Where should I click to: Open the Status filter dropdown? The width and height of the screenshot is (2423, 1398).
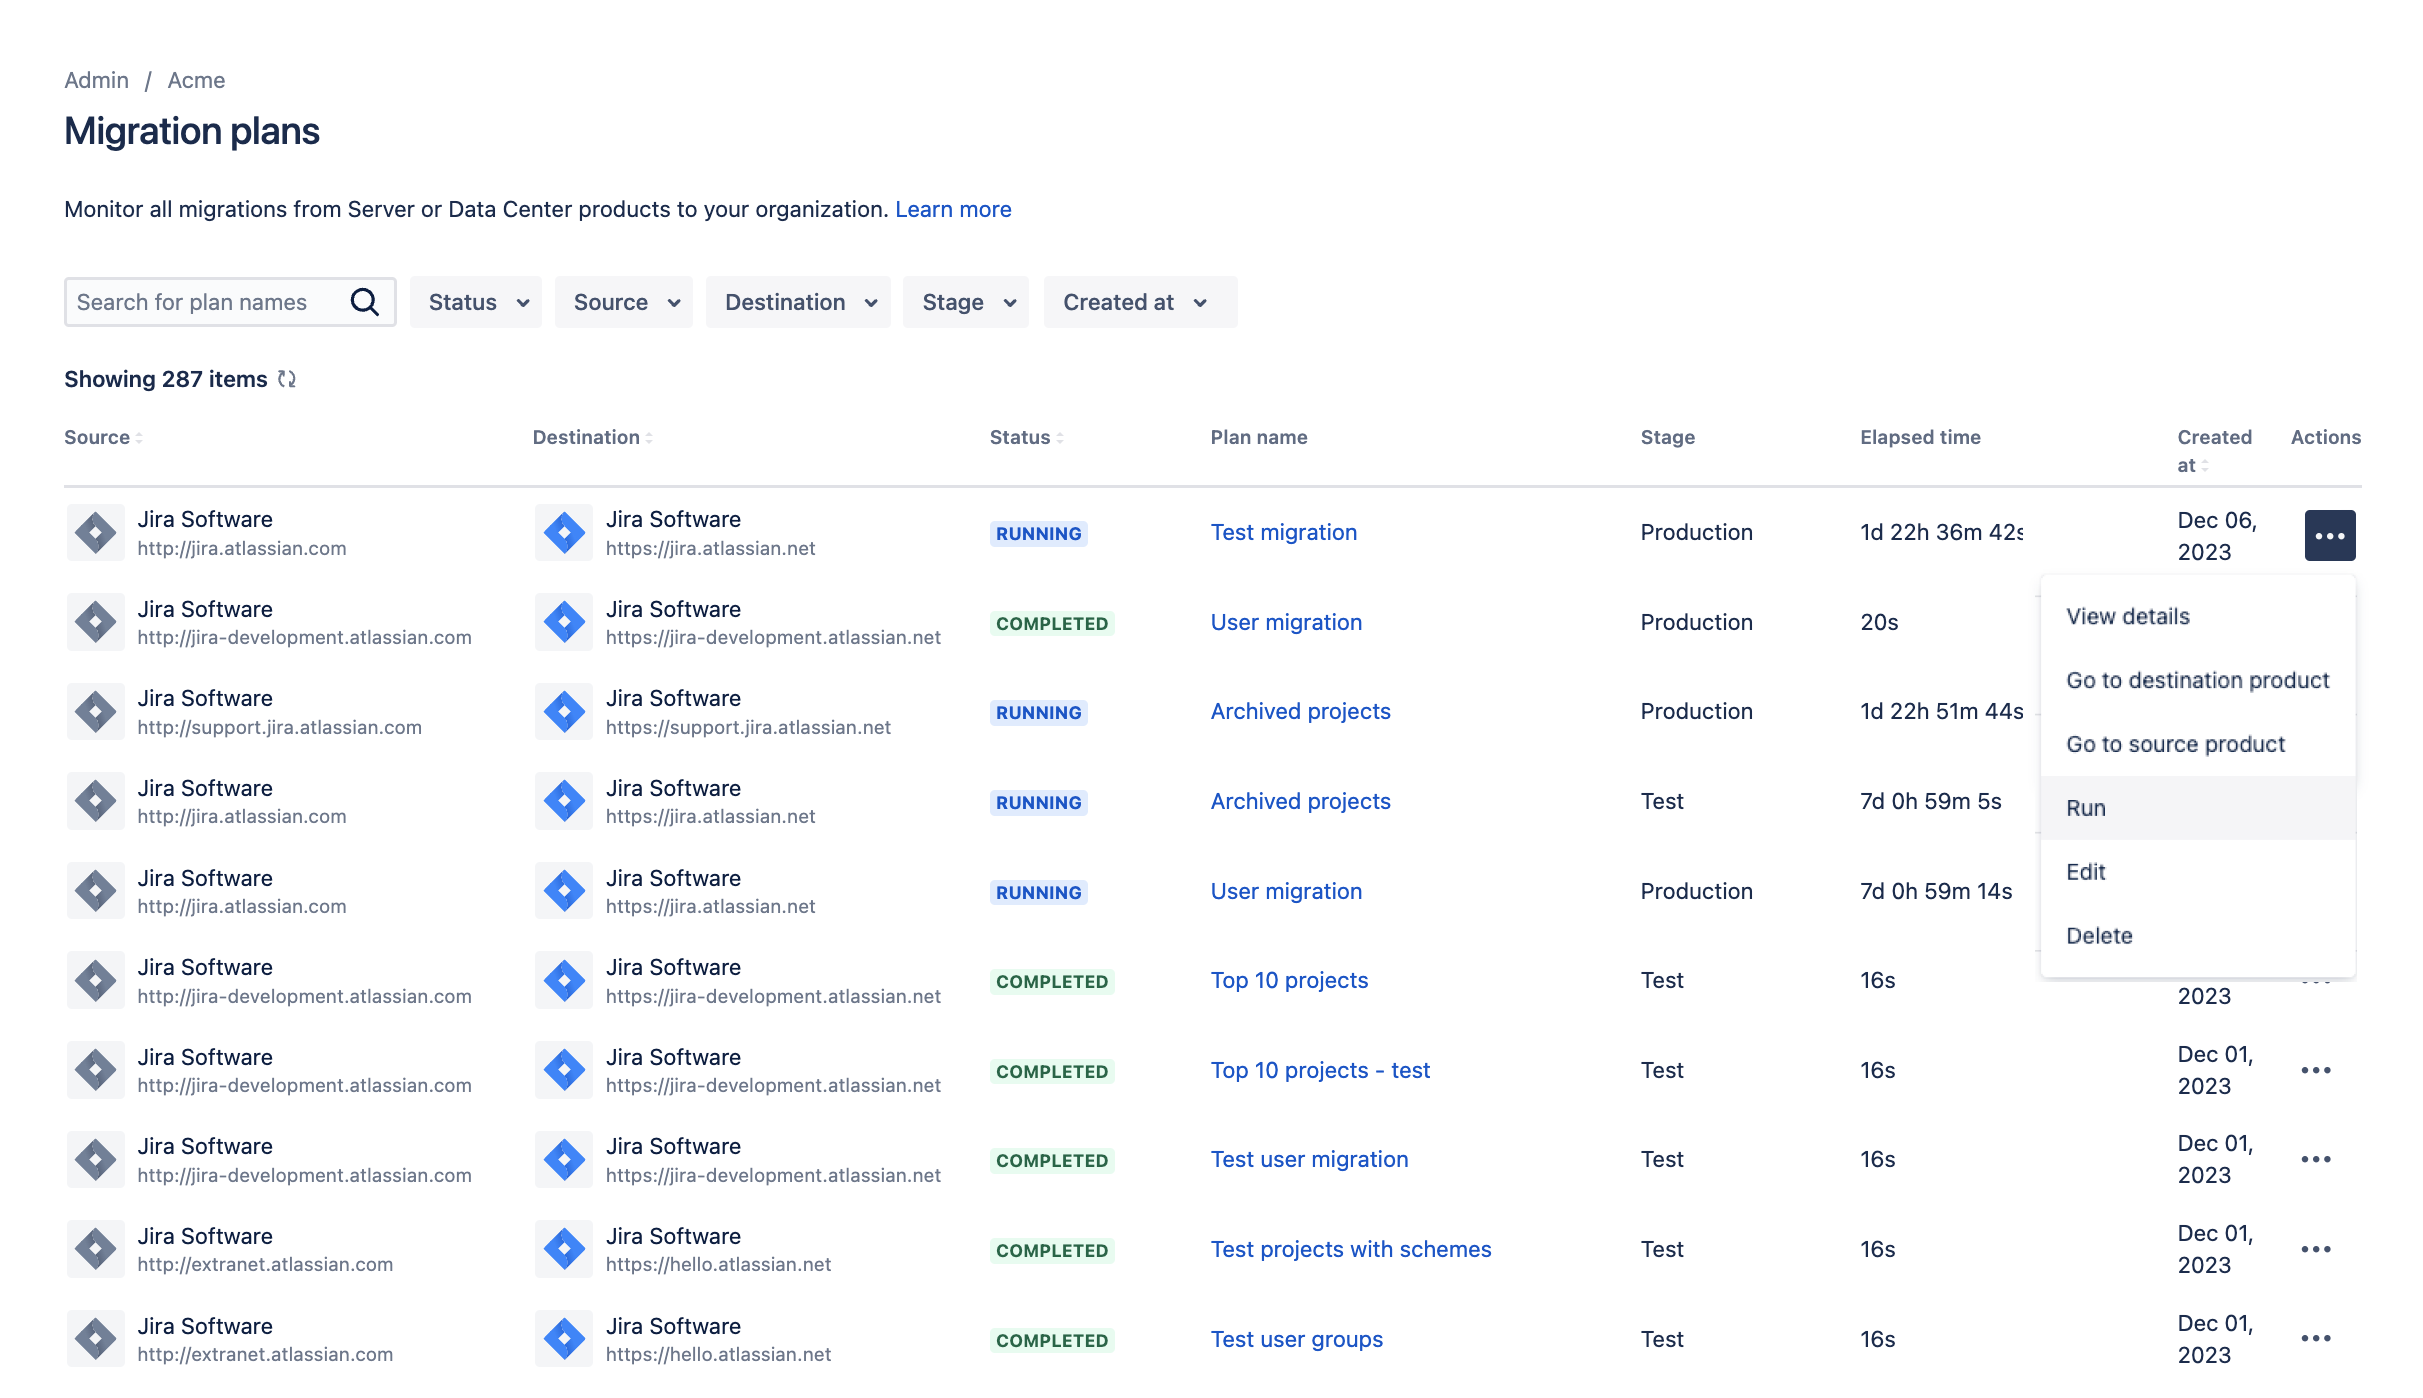(x=476, y=302)
